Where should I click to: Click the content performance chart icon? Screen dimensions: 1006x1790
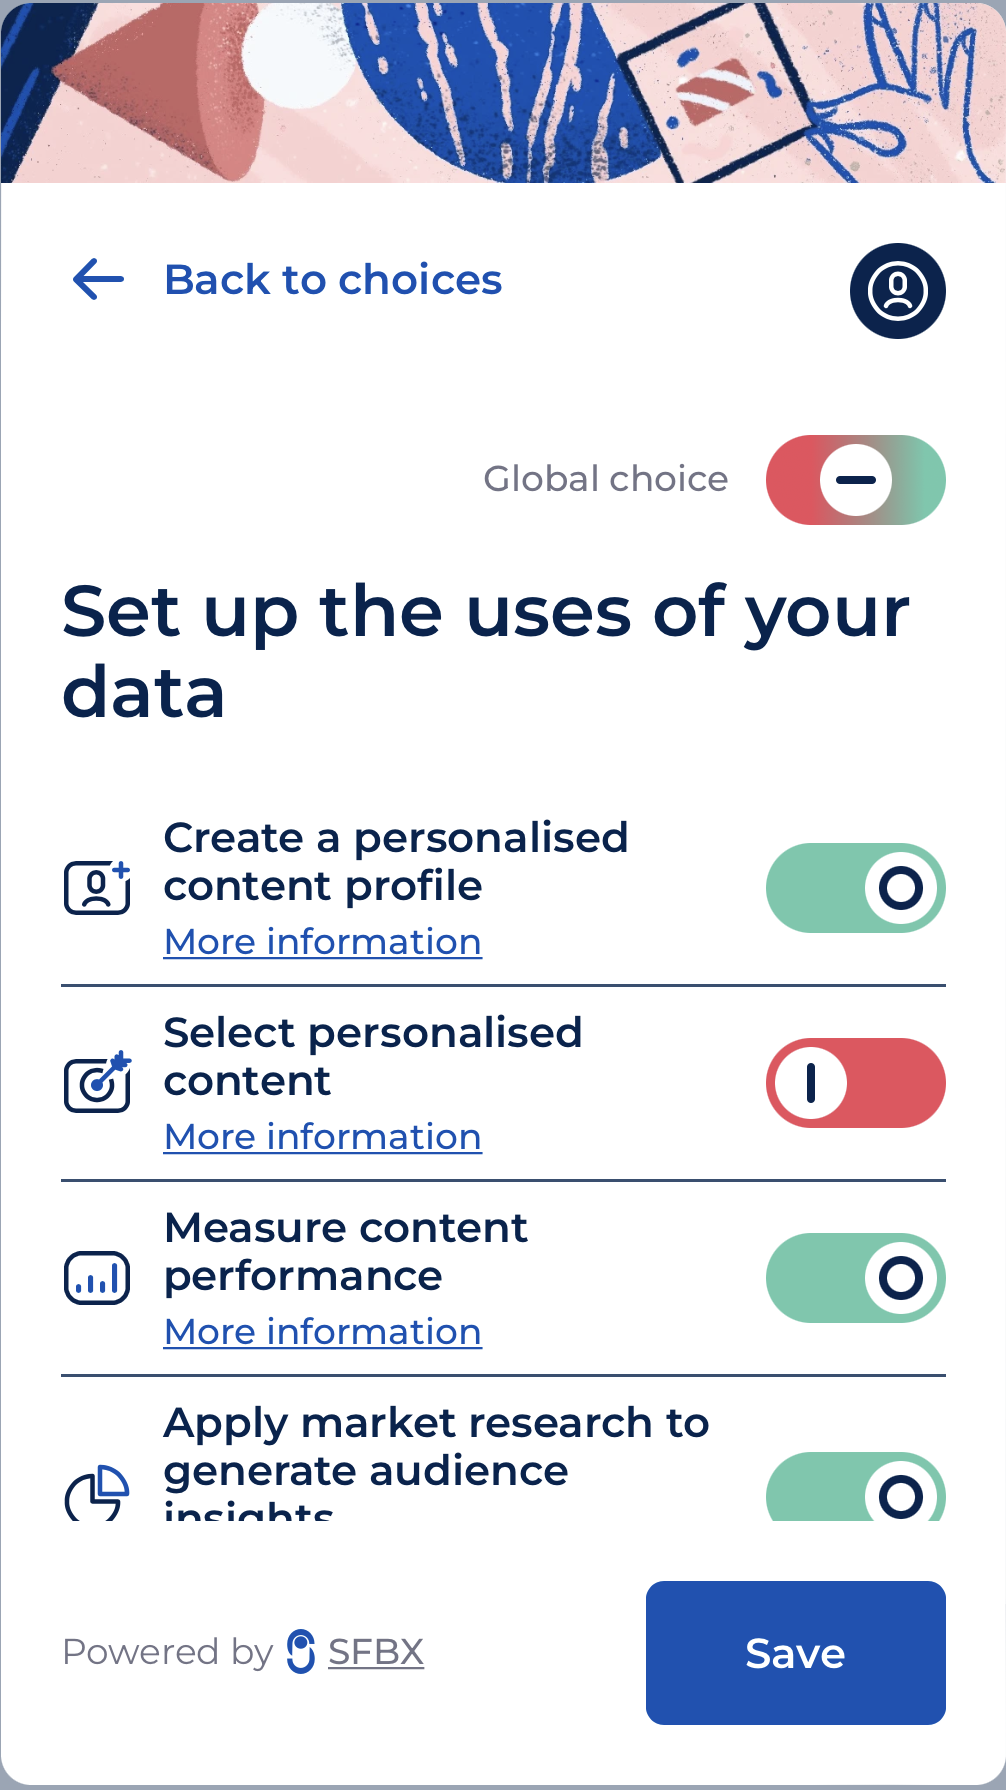[97, 1278]
